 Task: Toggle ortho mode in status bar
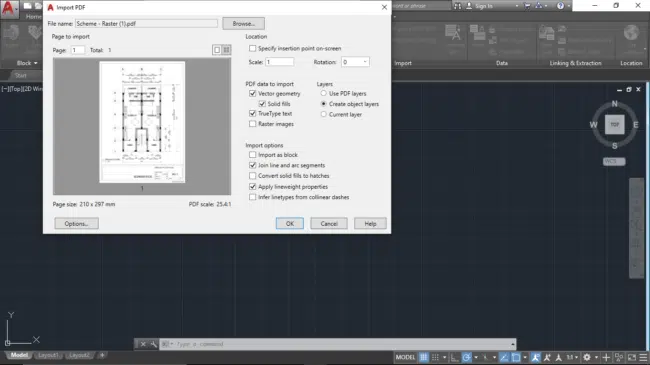click(455, 357)
